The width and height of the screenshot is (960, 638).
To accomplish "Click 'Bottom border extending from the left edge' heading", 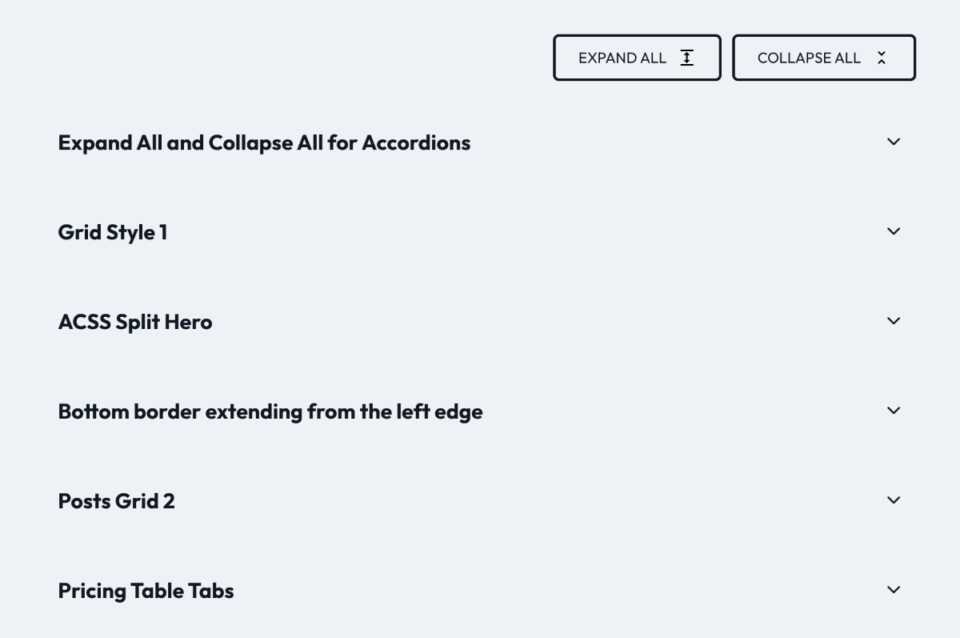I will (x=270, y=412).
